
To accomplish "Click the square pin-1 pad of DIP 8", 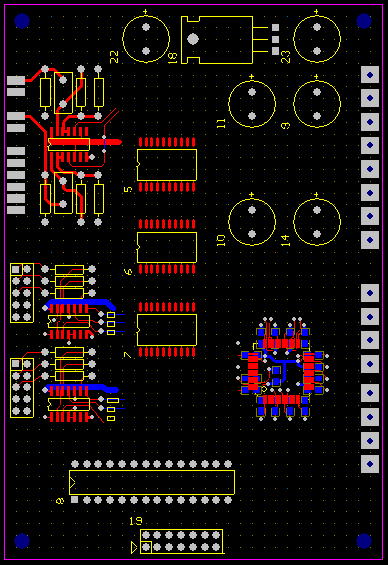I will 75,500.
